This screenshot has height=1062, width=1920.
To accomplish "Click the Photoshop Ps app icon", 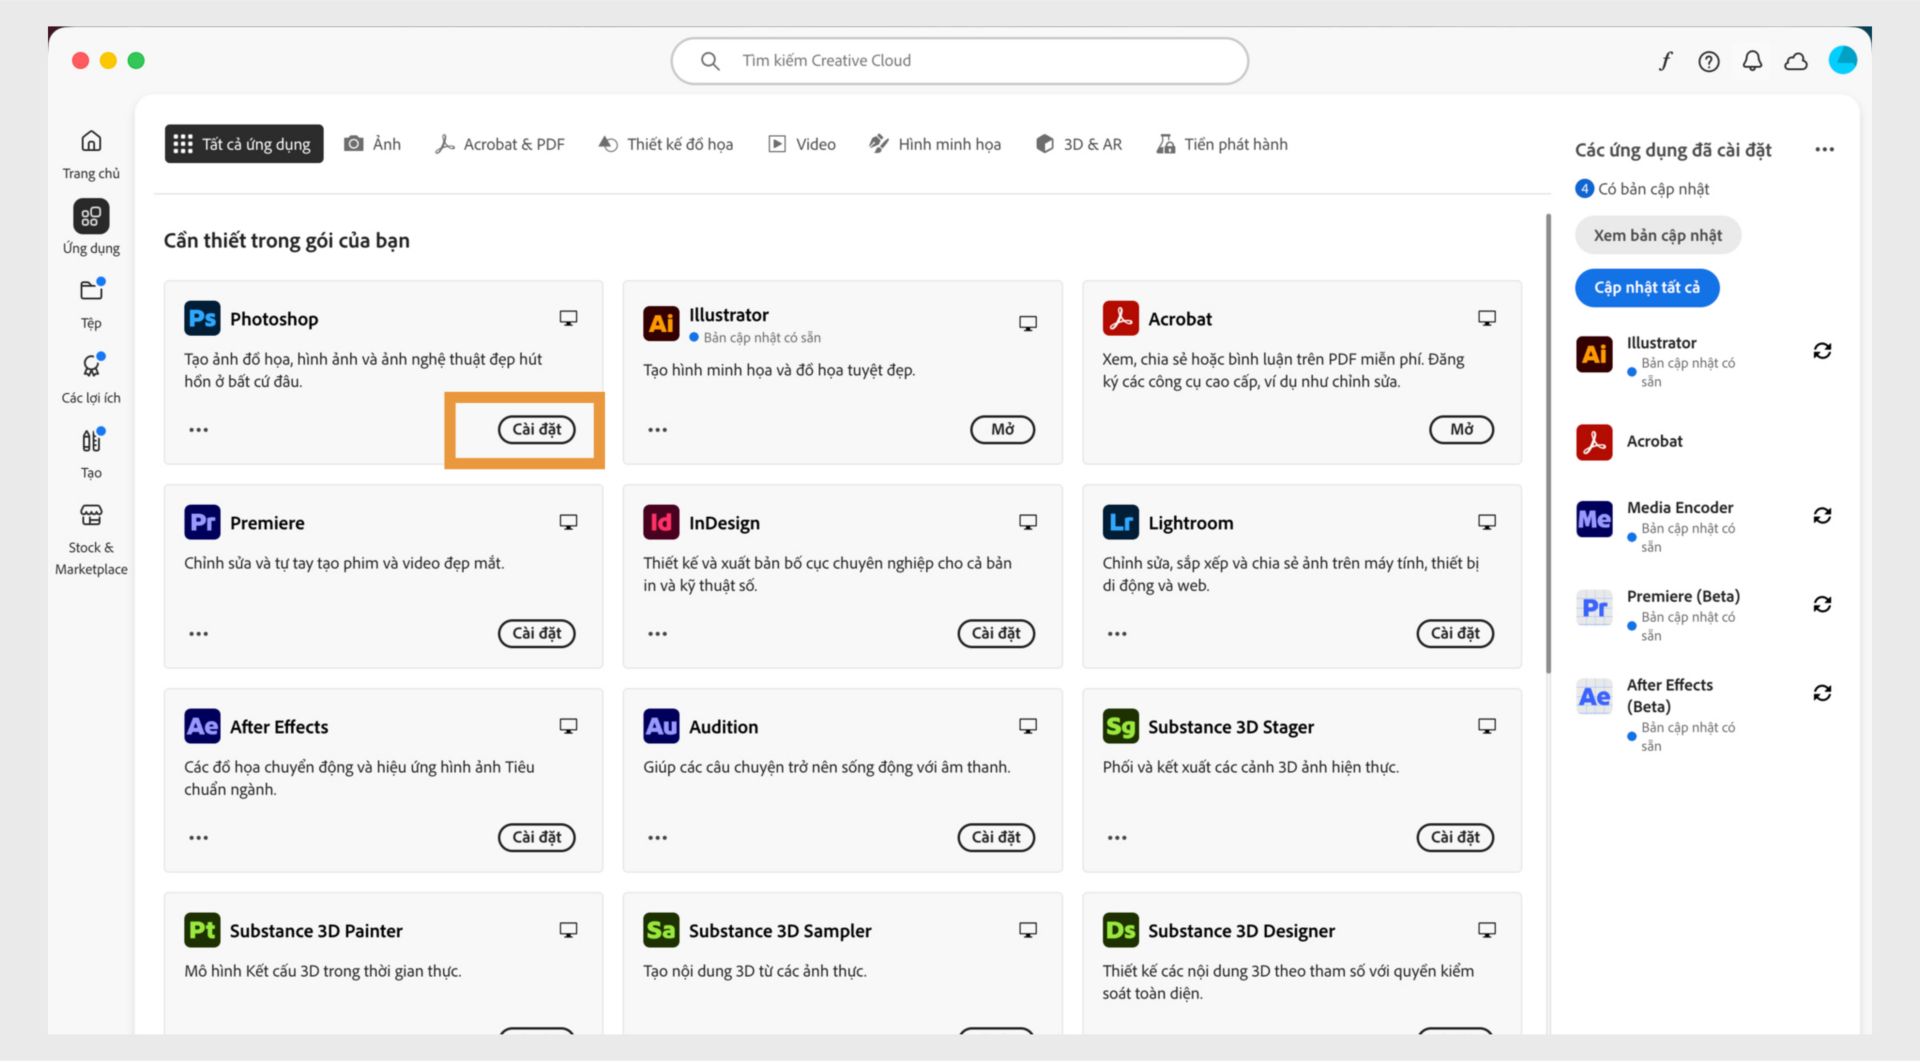I will [202, 318].
